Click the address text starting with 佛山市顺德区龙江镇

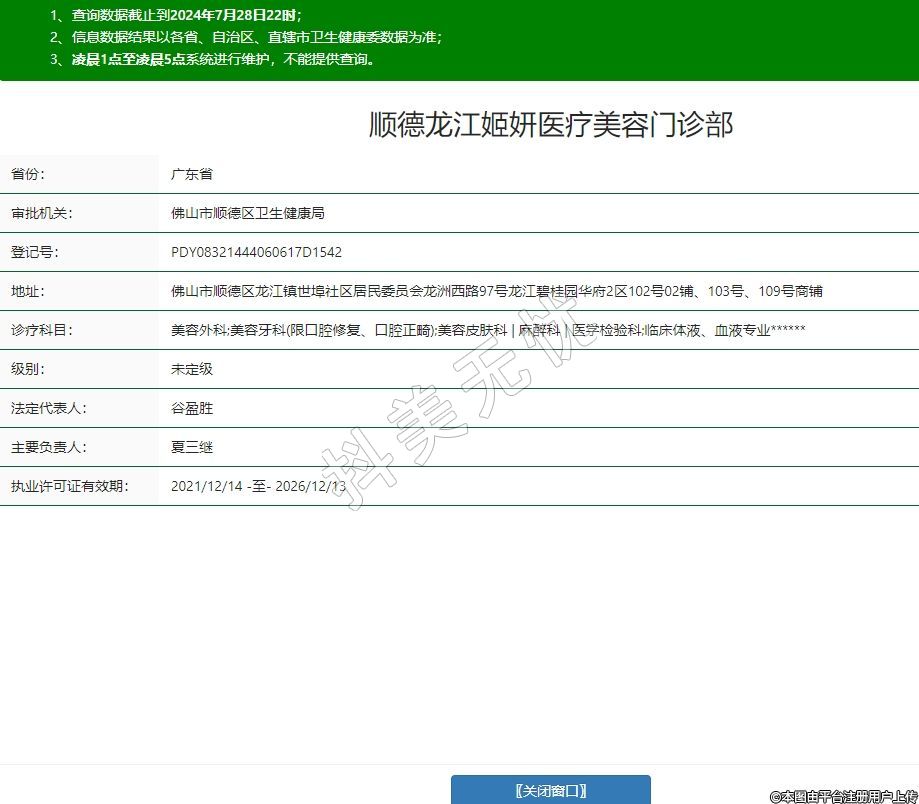[x=496, y=291]
